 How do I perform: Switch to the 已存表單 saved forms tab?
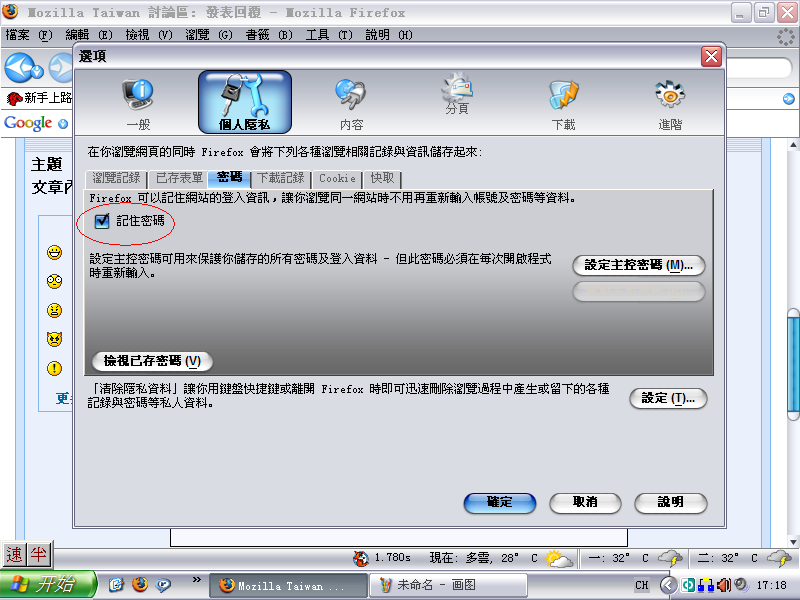[180, 178]
